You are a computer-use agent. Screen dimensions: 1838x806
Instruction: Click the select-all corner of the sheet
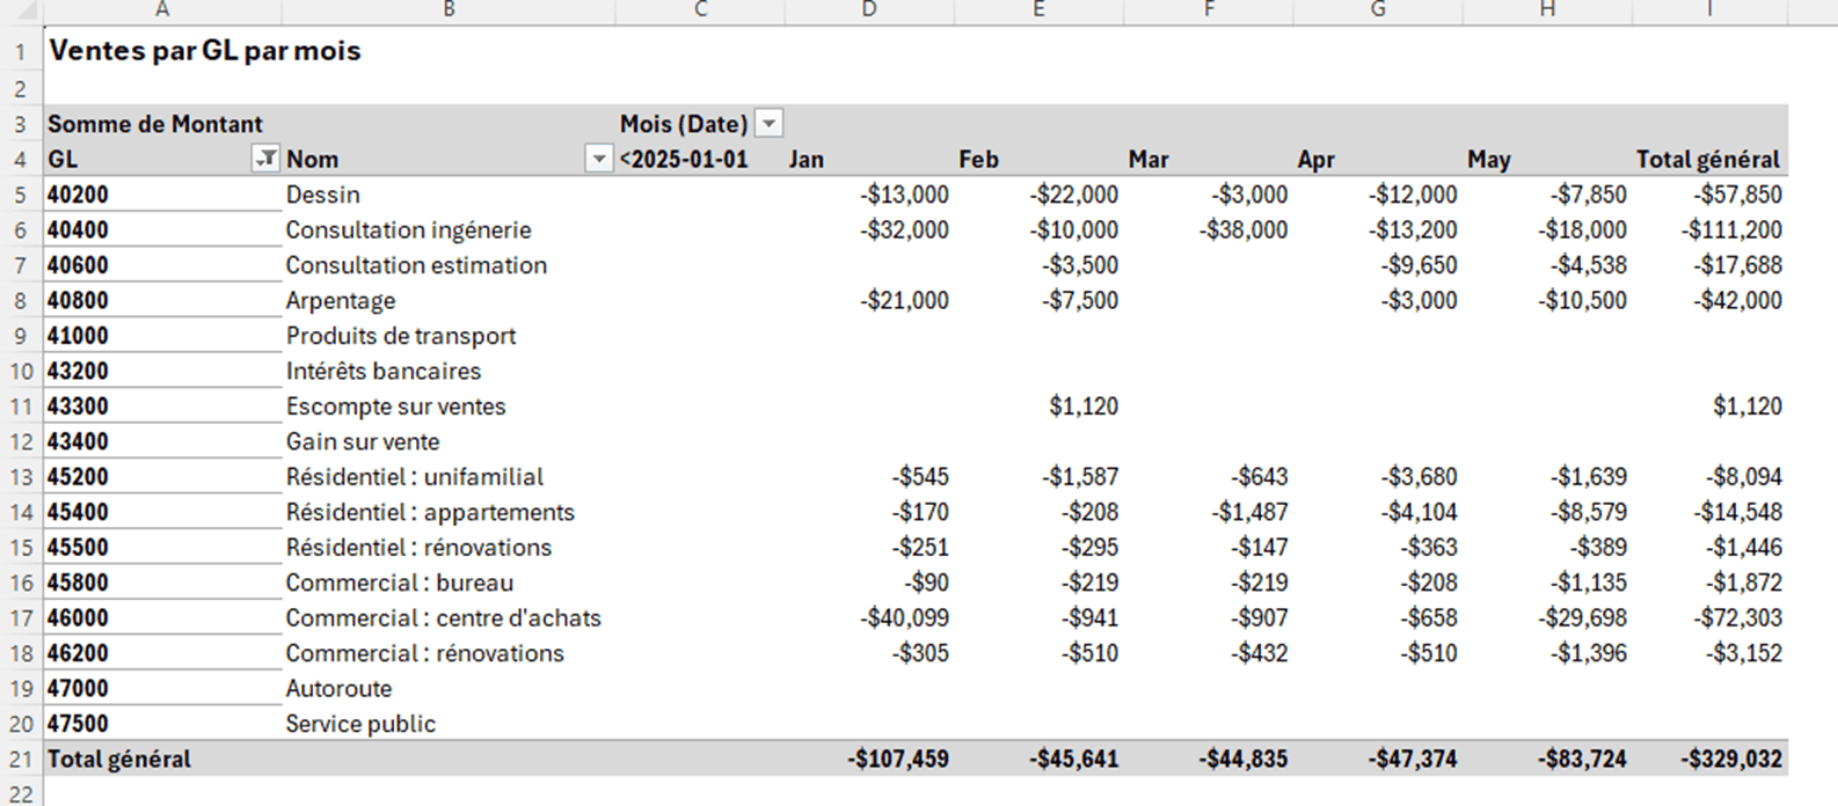tap(20, 10)
